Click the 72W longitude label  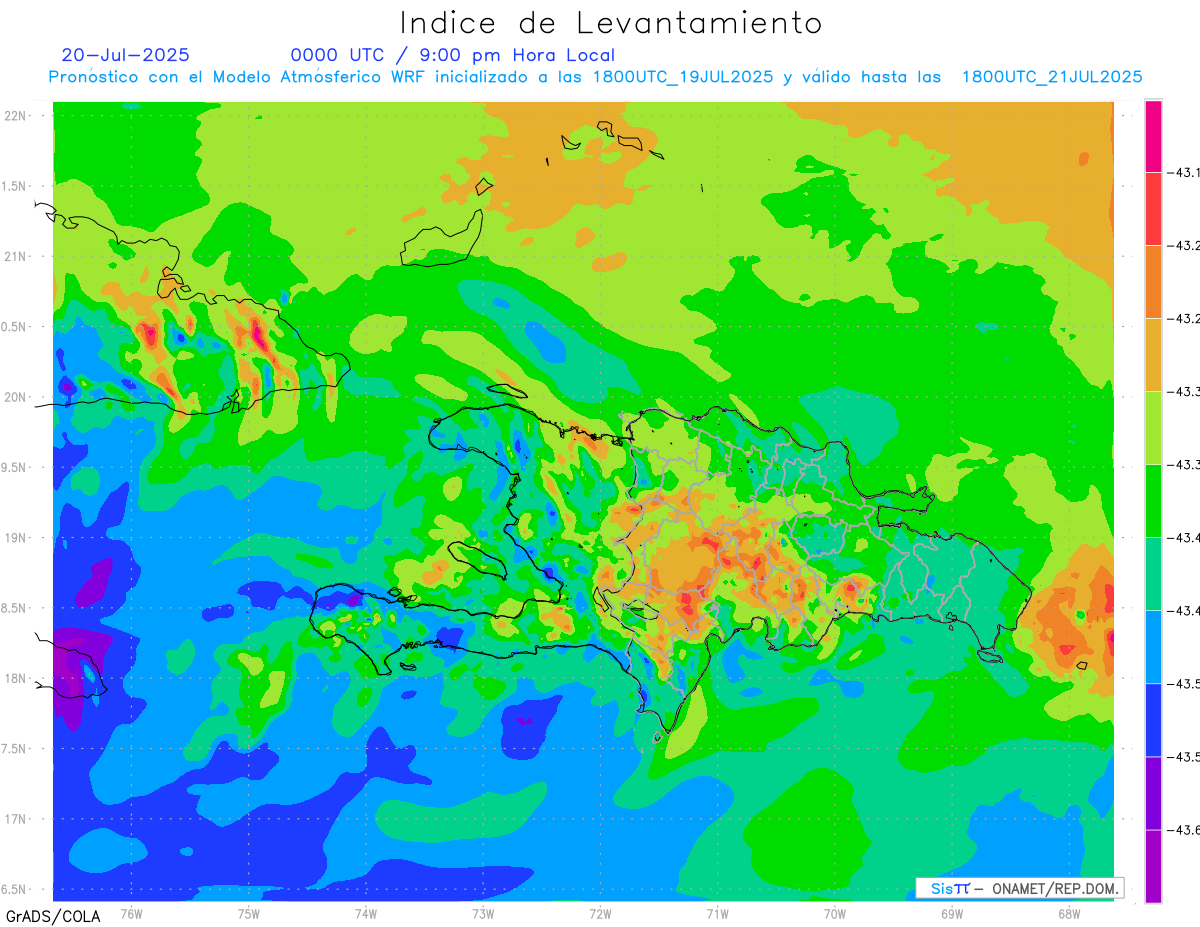pyautogui.click(x=600, y=913)
